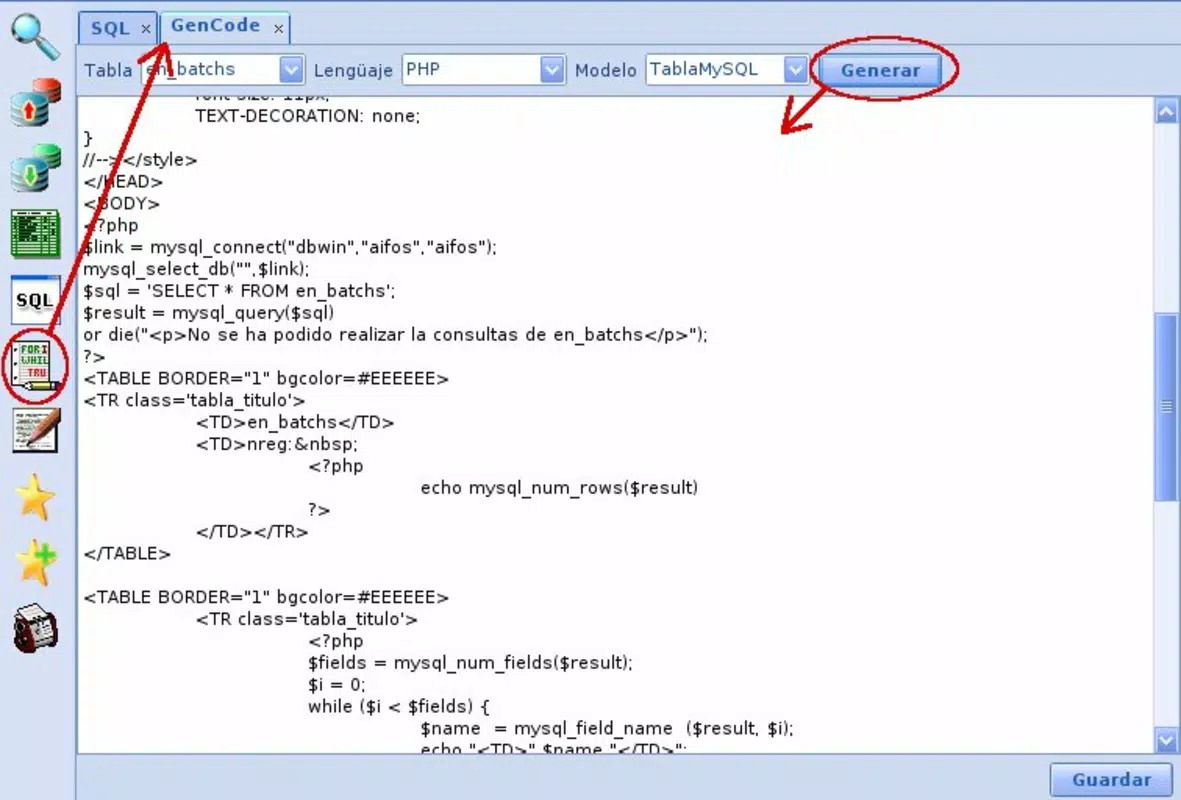The height and width of the screenshot is (800, 1181).
Task: Click the '$name = mysql_field_name' line
Action: coord(607,728)
